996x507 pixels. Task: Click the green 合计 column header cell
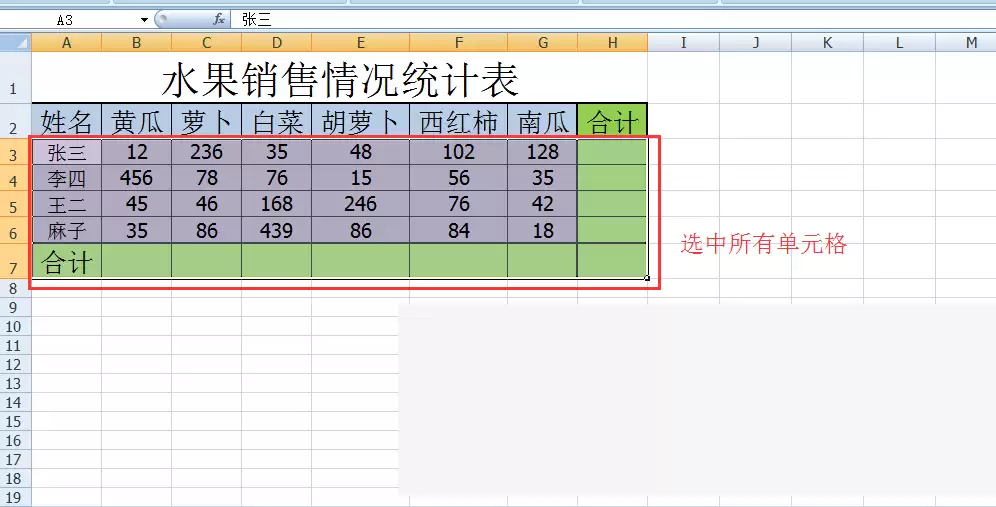(612, 121)
